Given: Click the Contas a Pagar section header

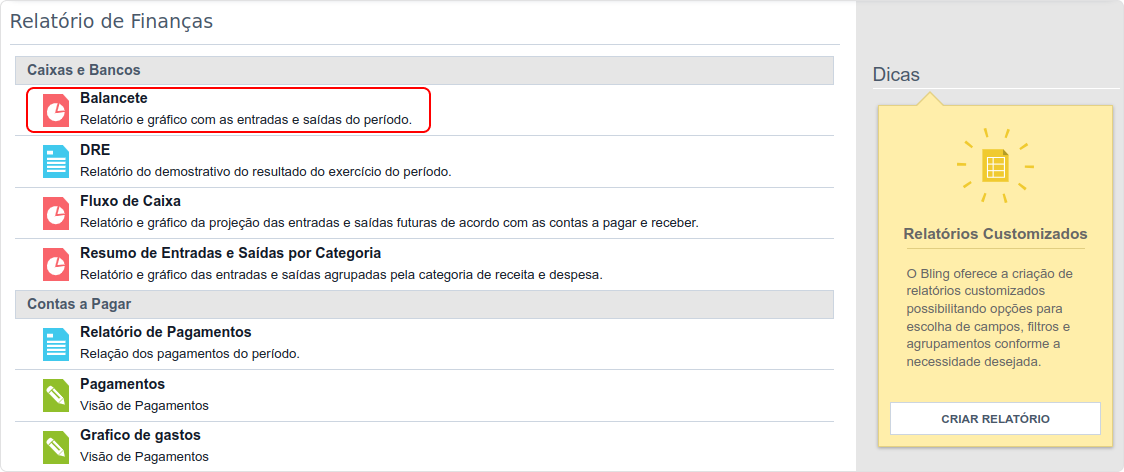Looking at the screenshot, I should [x=424, y=304].
